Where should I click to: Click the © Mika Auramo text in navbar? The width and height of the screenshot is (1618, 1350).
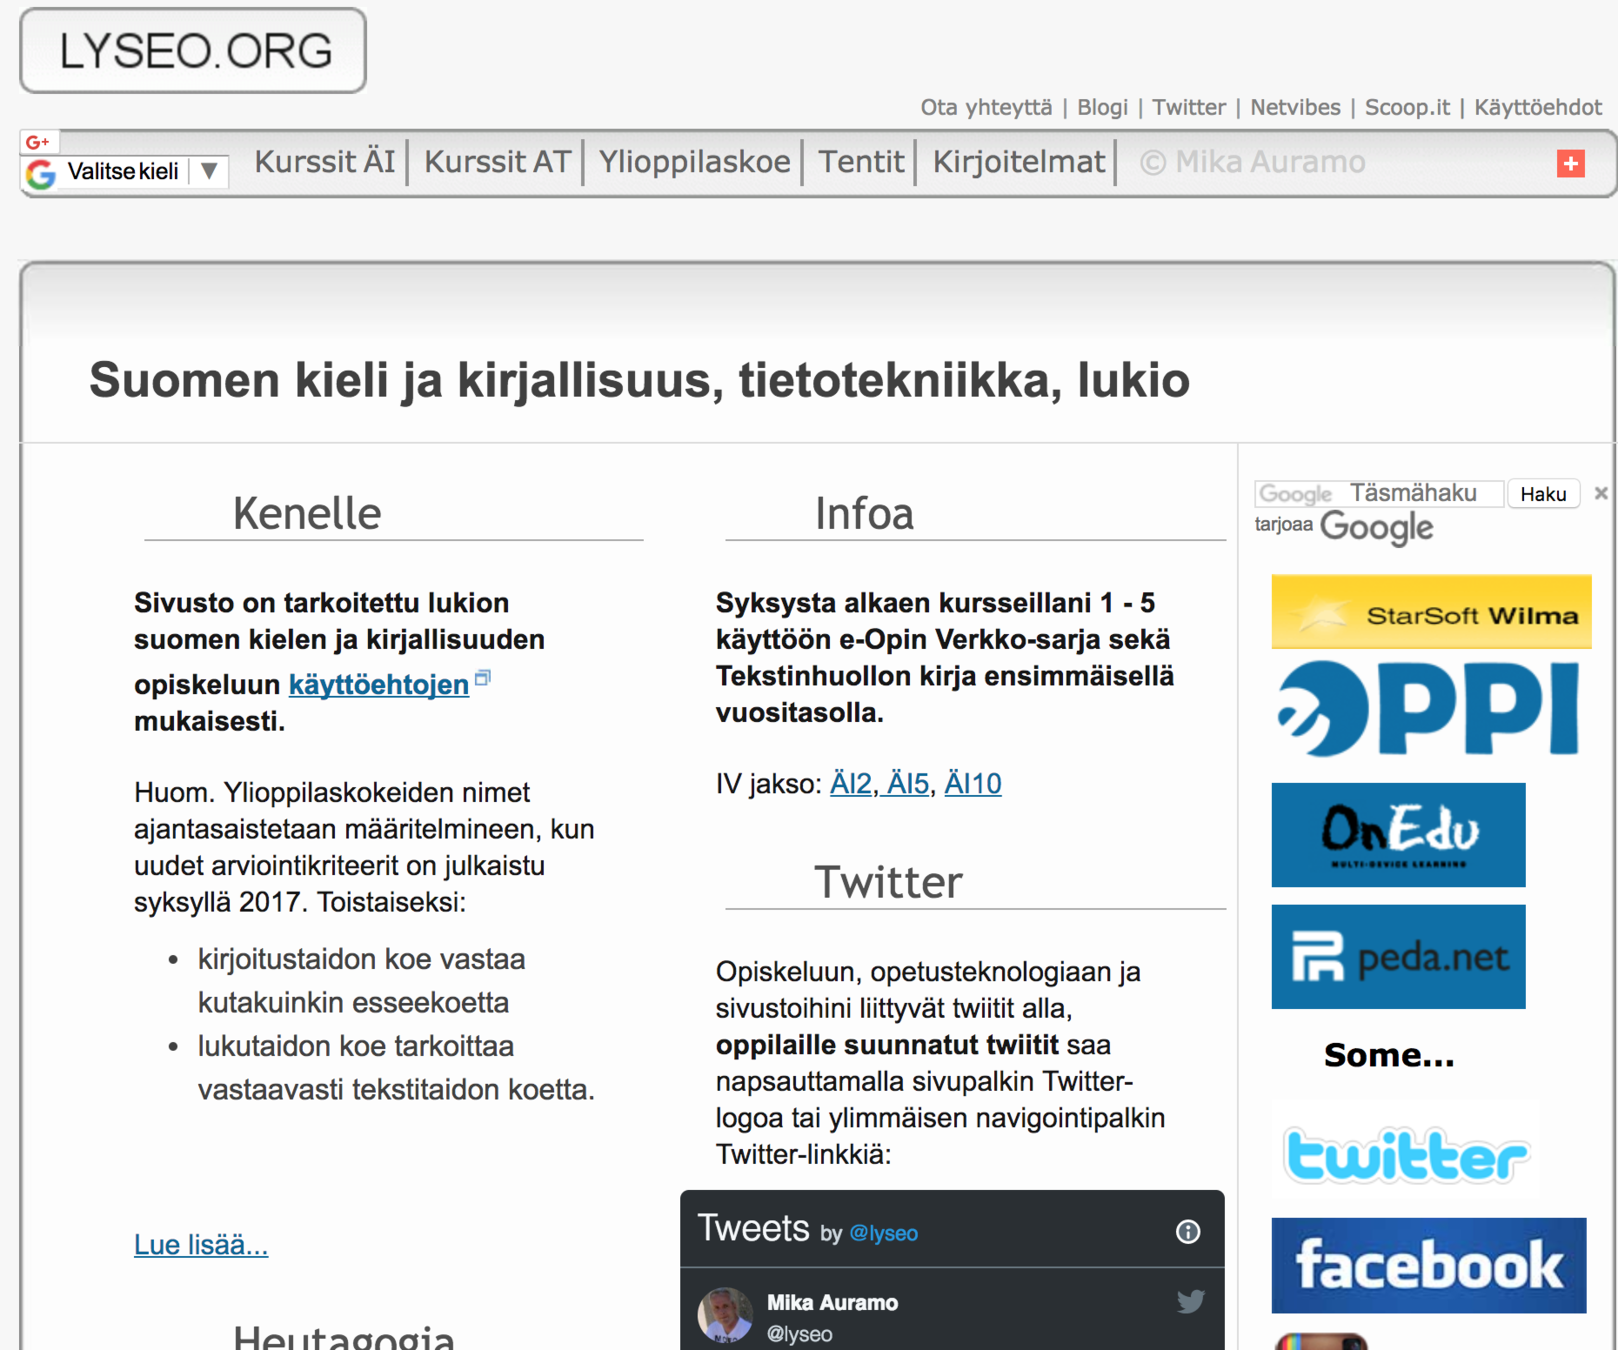(x=1253, y=162)
